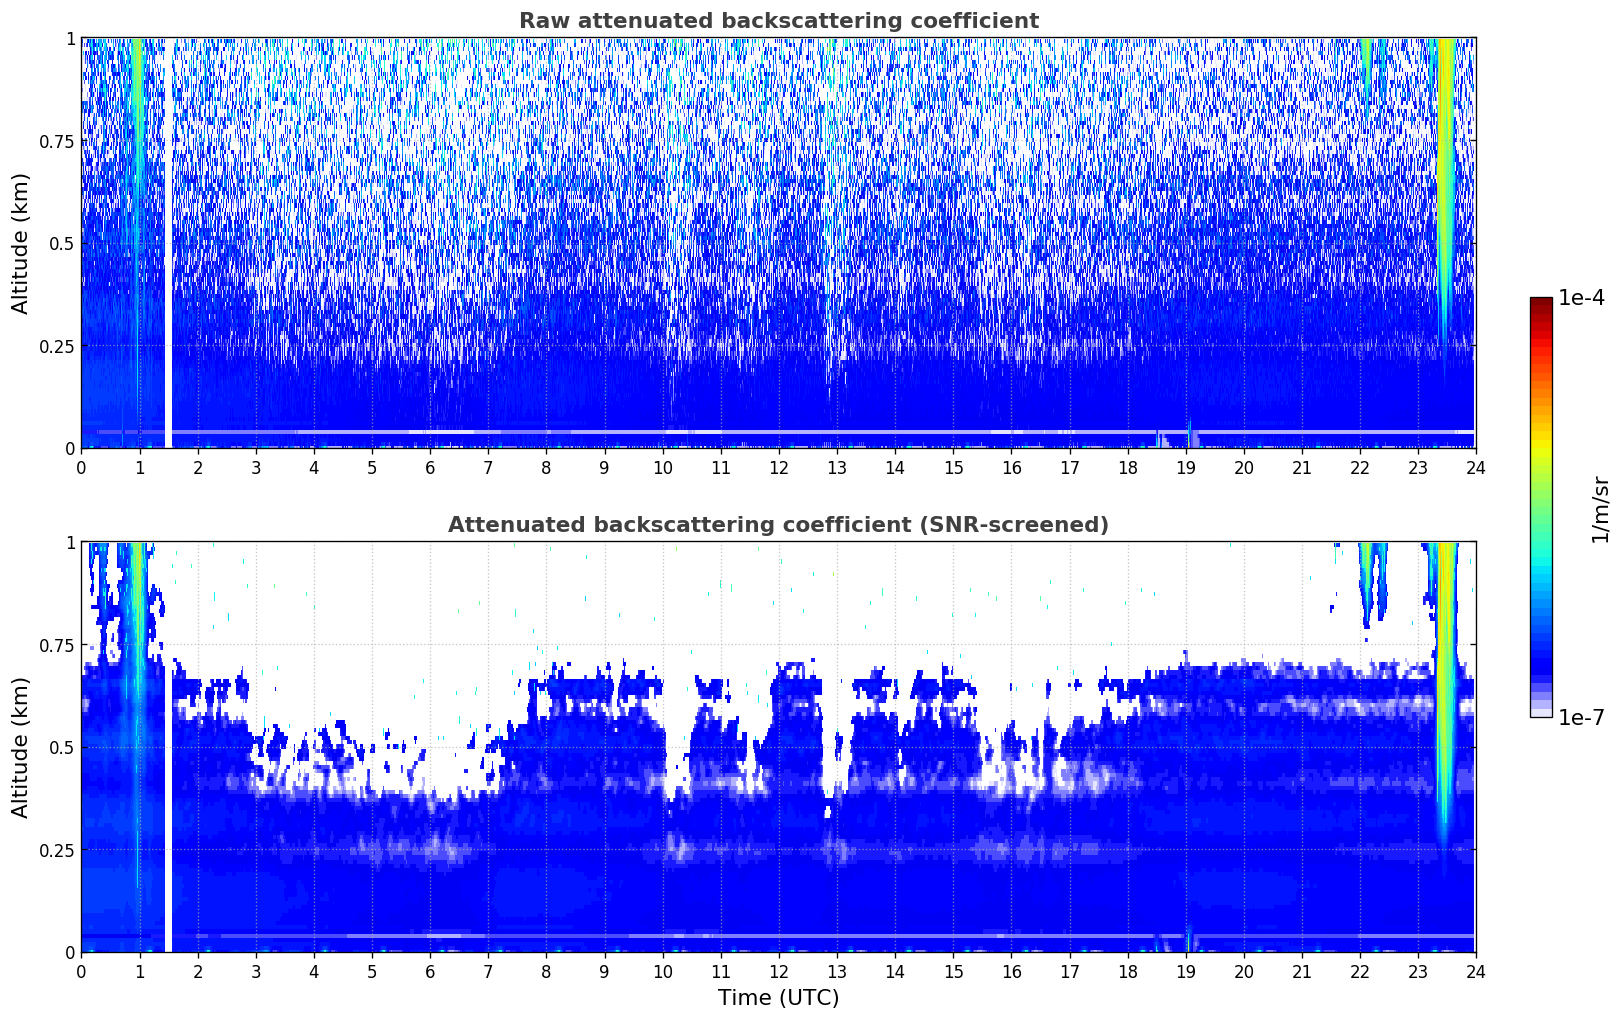Click hour 6 tick under the SNR-screened plot
The height and width of the screenshot is (1020, 1621).
[430, 971]
